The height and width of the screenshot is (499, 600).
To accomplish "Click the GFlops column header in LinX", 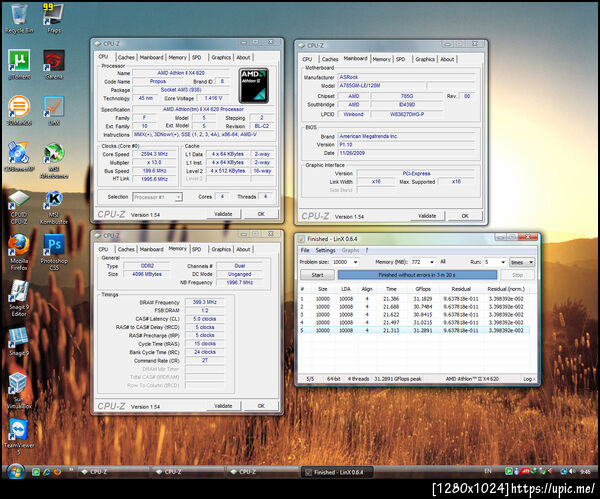I will [x=423, y=289].
